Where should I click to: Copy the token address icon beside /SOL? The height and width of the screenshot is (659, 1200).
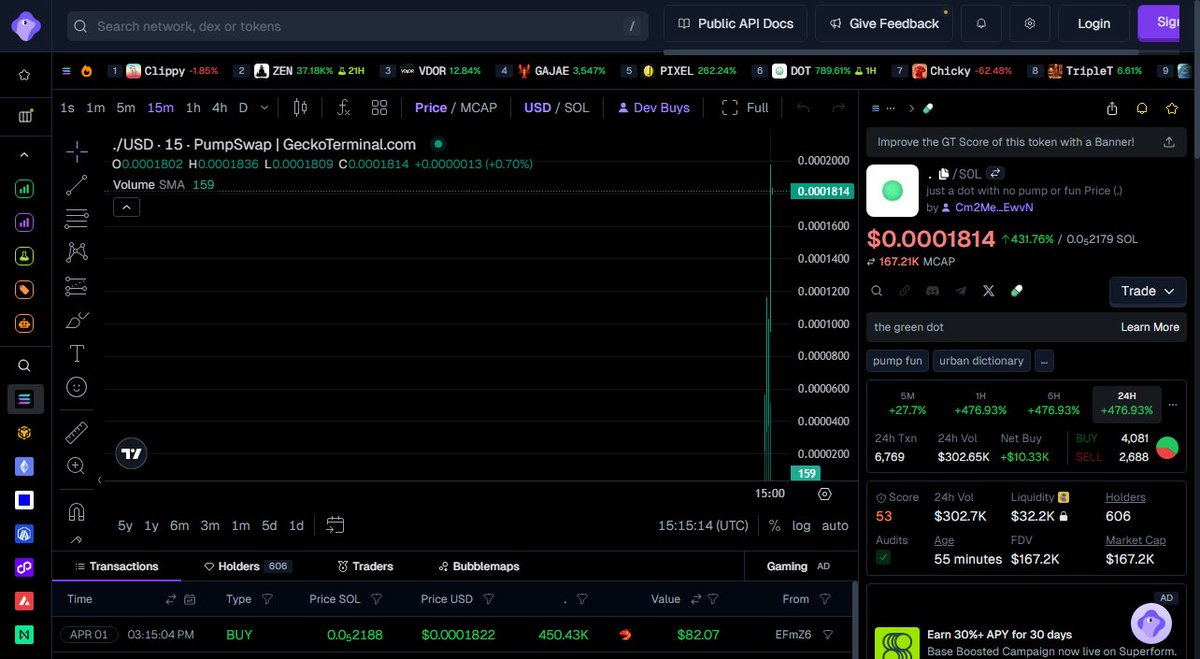point(943,174)
